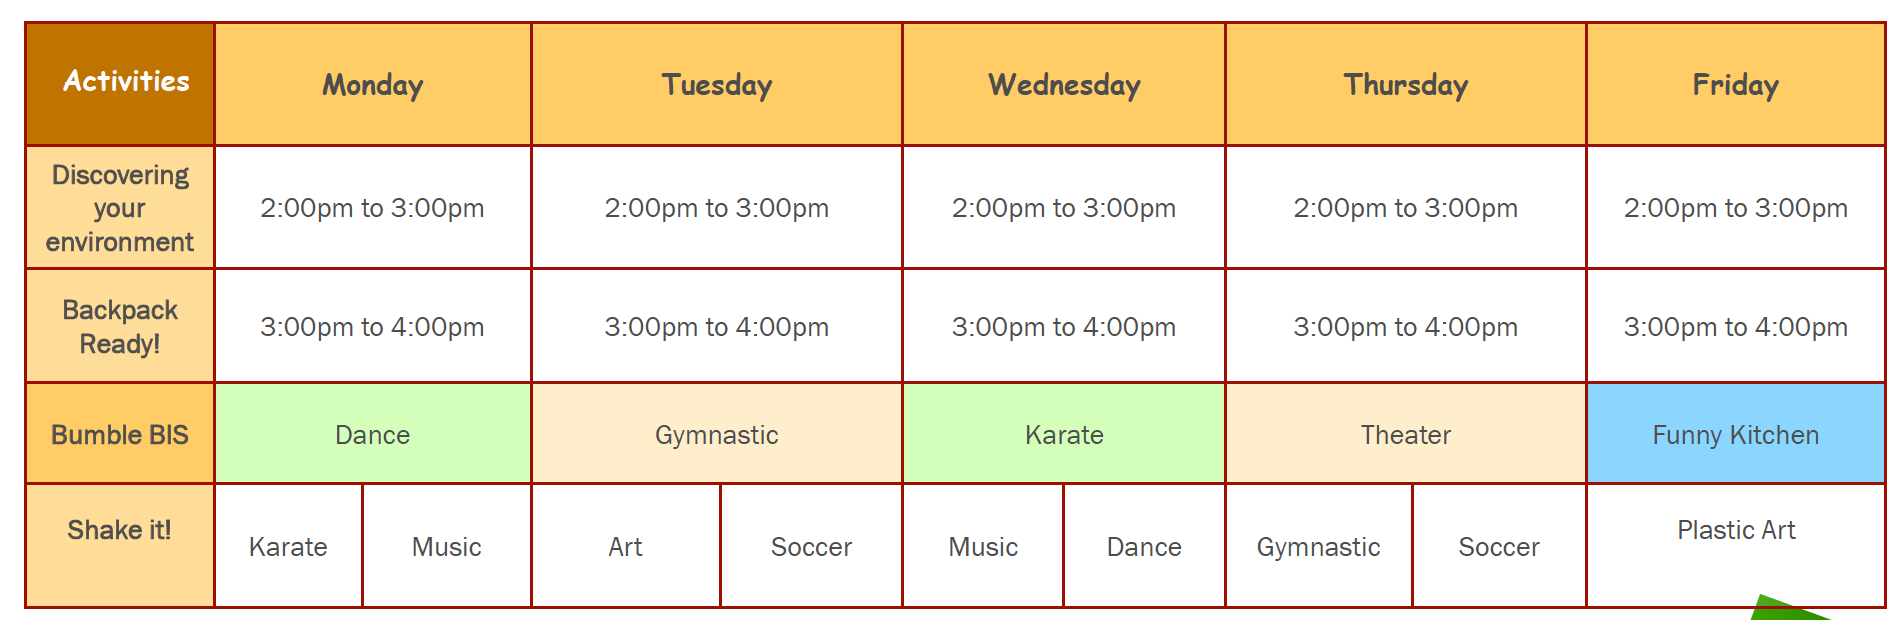Click the Plastic Art cell under Friday

coord(1736,546)
